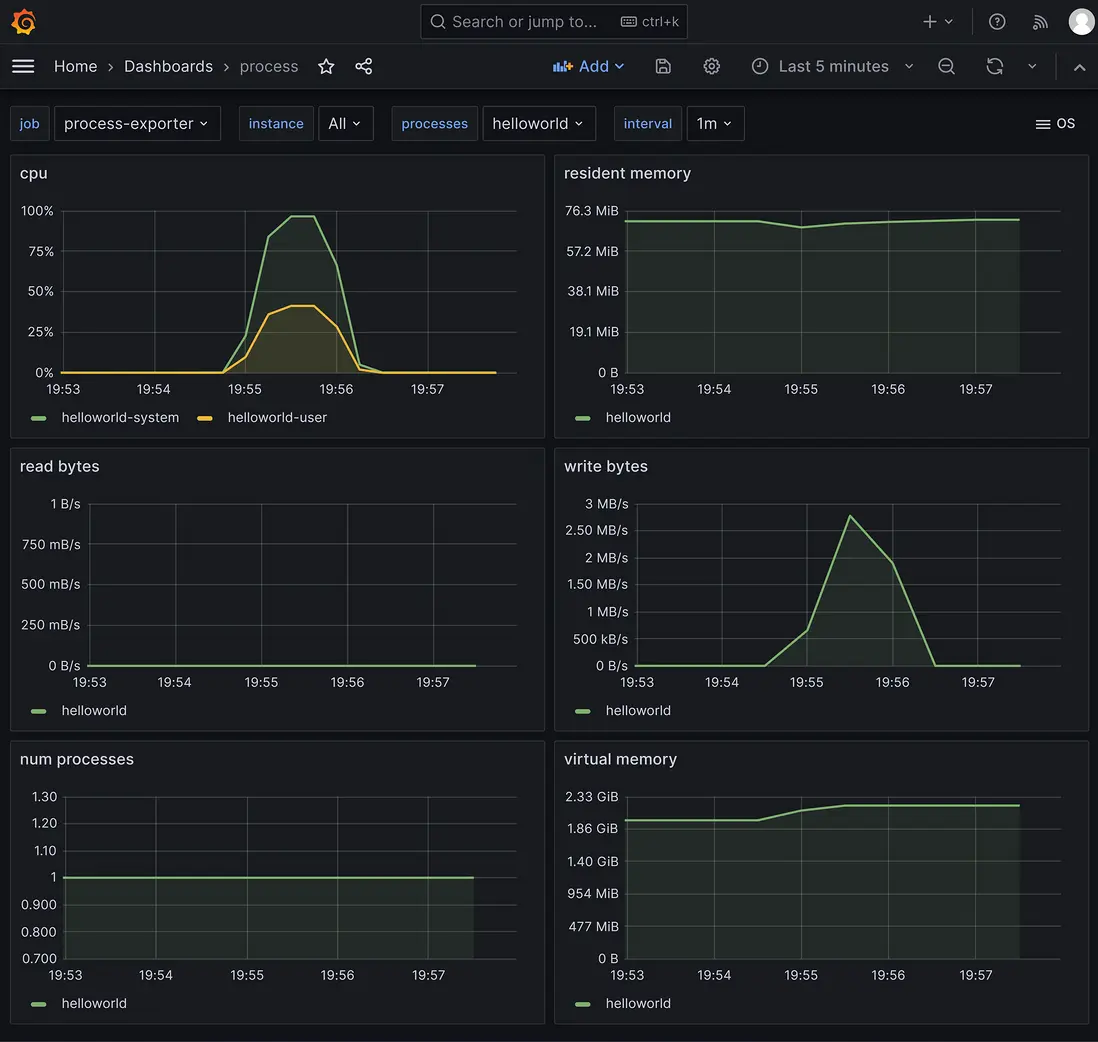Screen dimensions: 1098x1042
Task: Open Grafana help with the question mark icon
Action: click(996, 21)
